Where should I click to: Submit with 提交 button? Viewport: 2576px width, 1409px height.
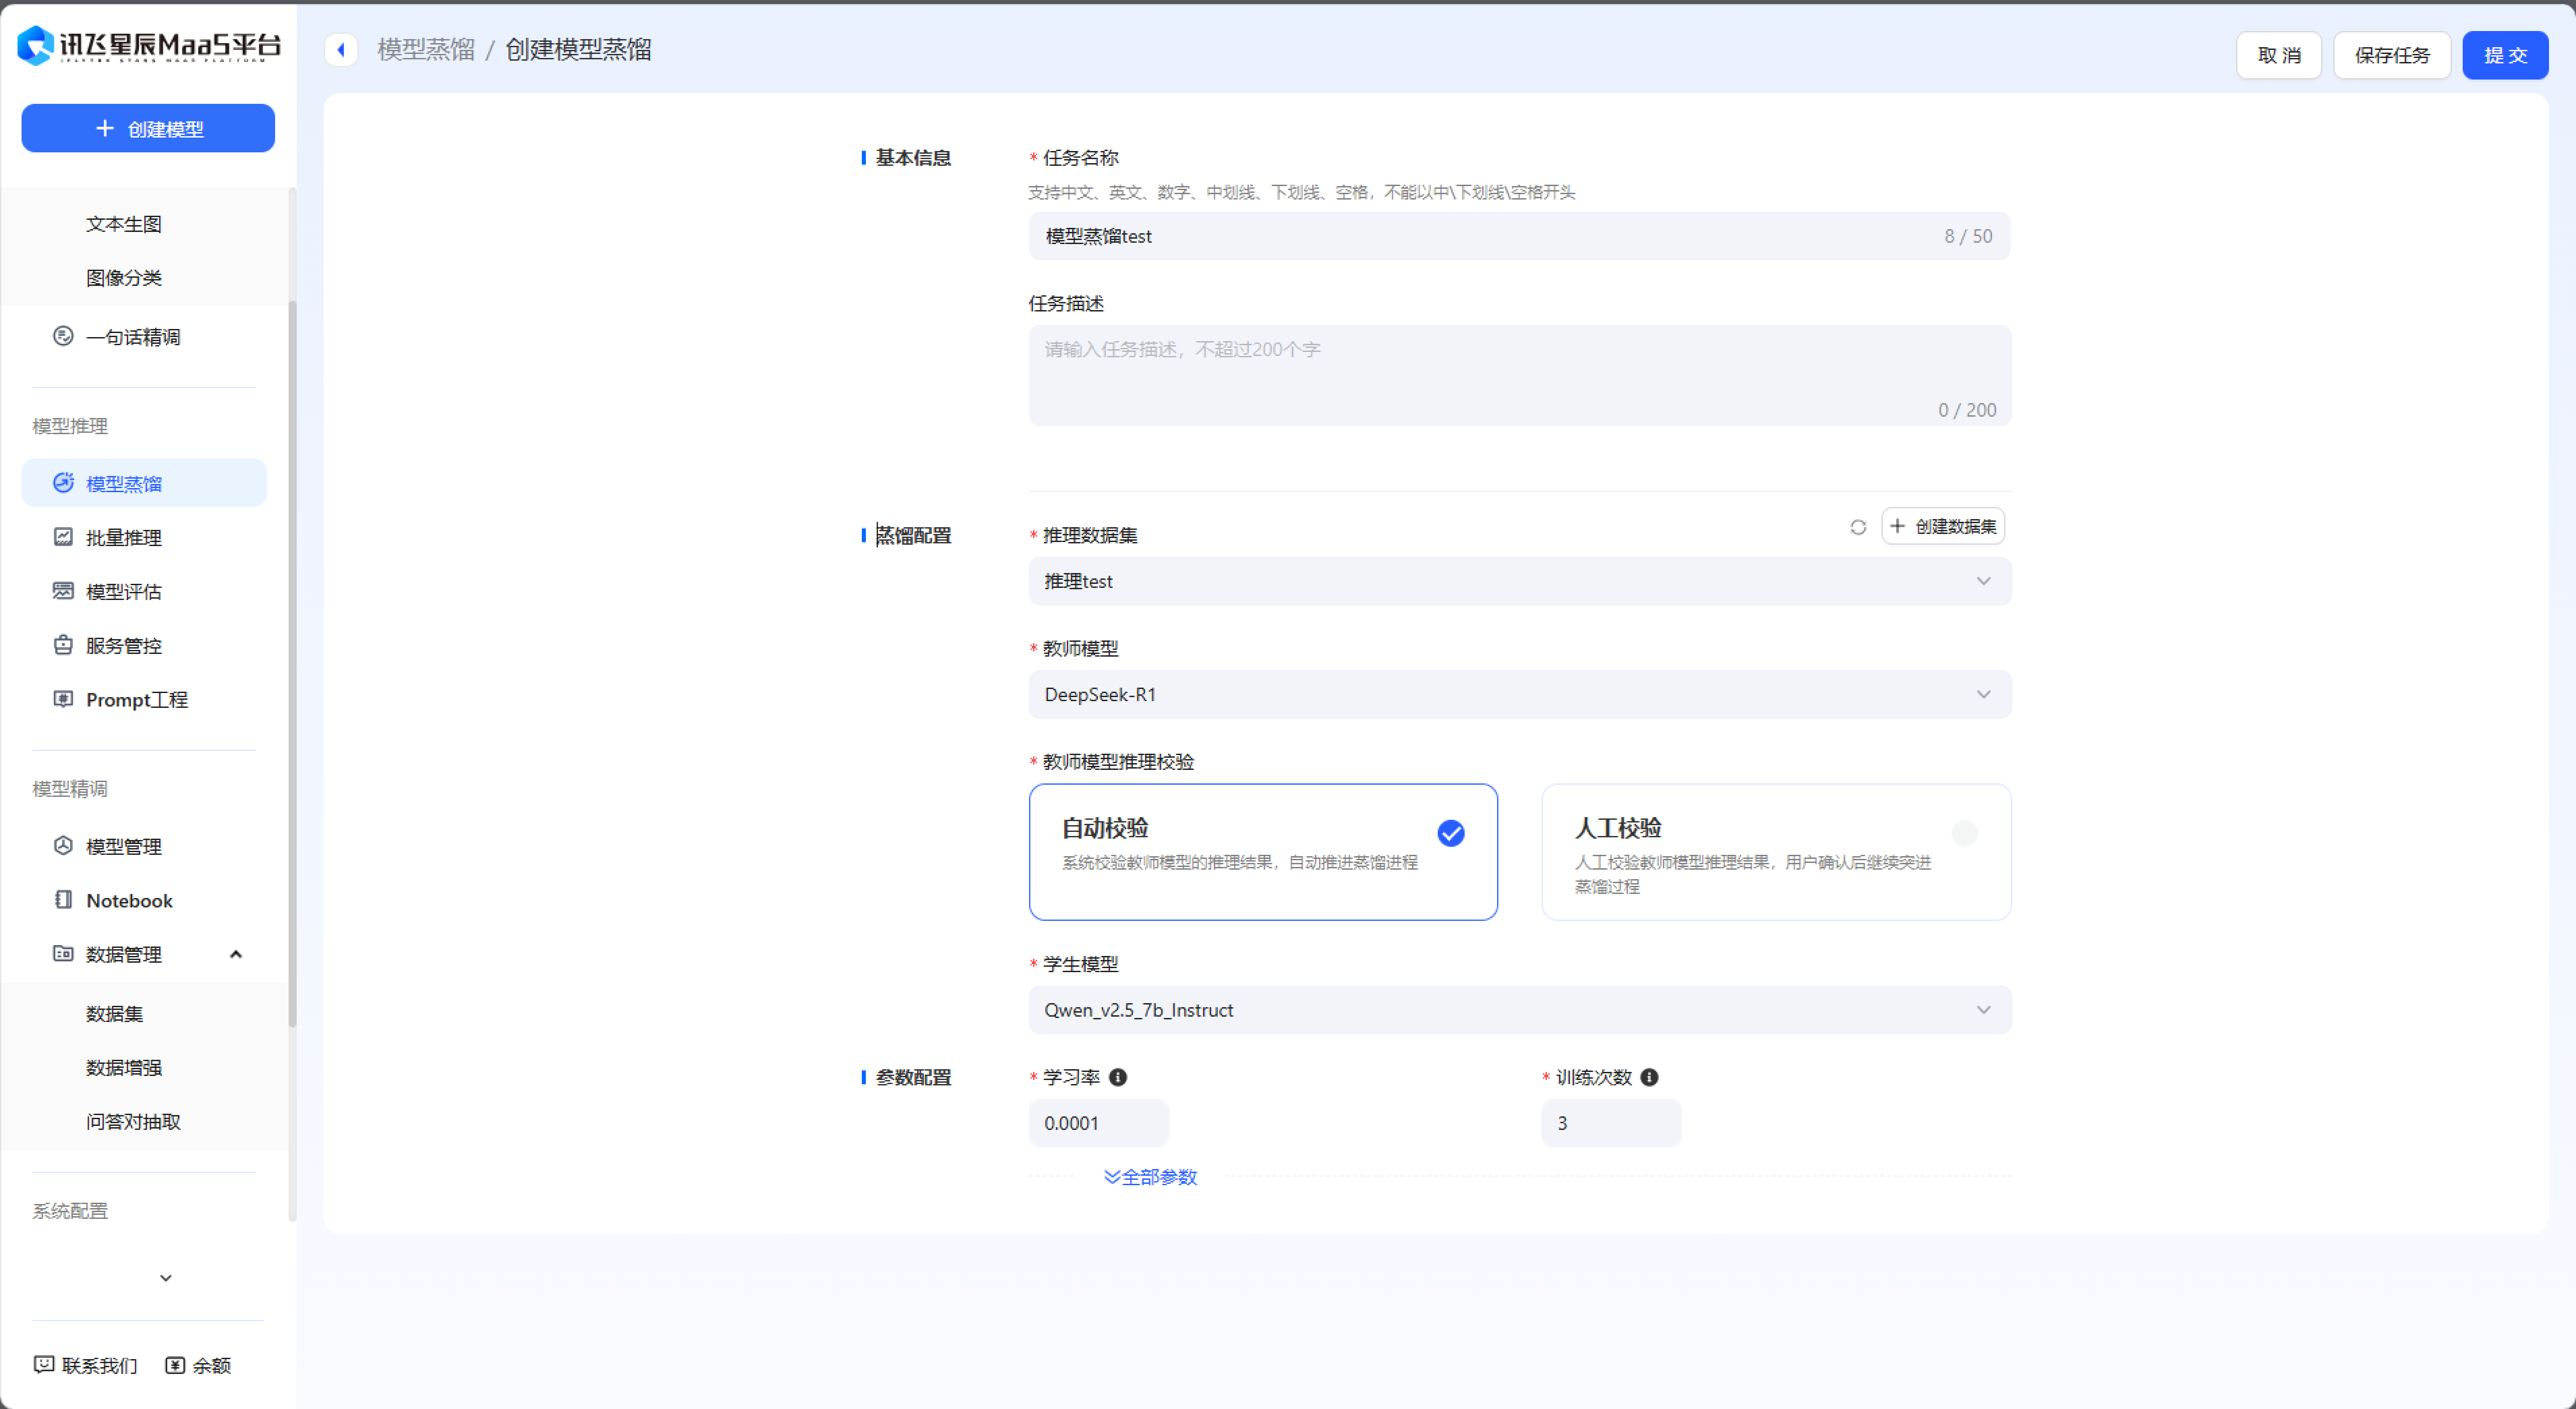(x=2505, y=55)
